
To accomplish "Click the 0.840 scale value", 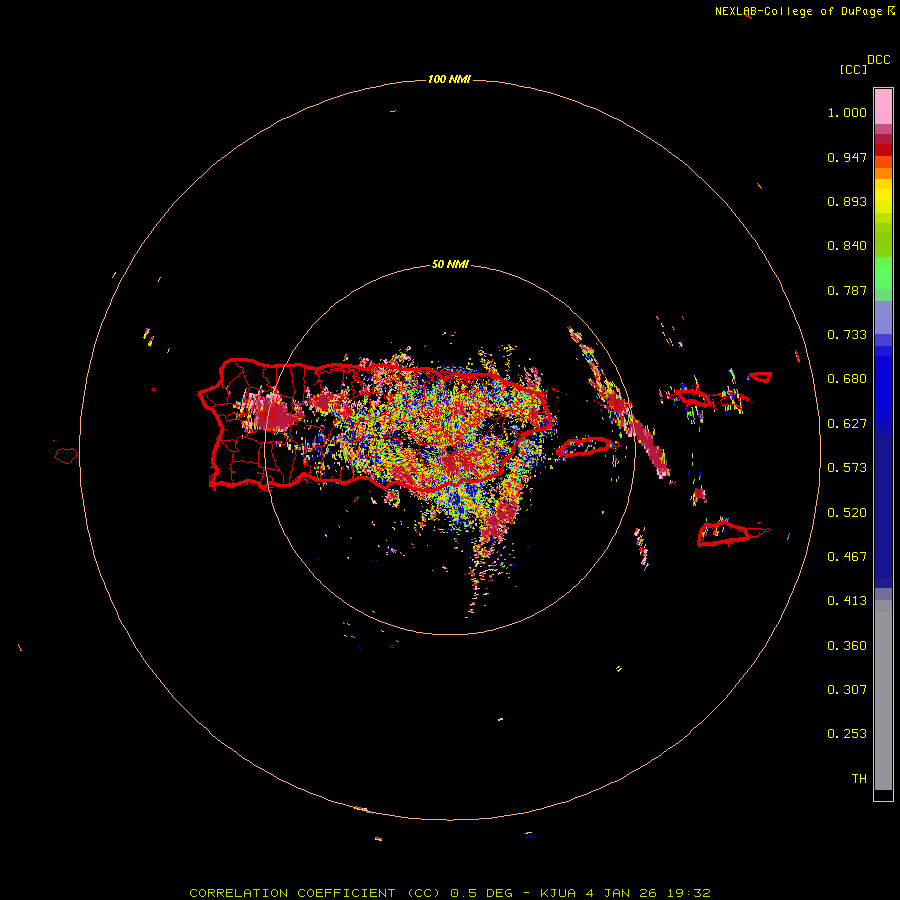I will click(847, 246).
